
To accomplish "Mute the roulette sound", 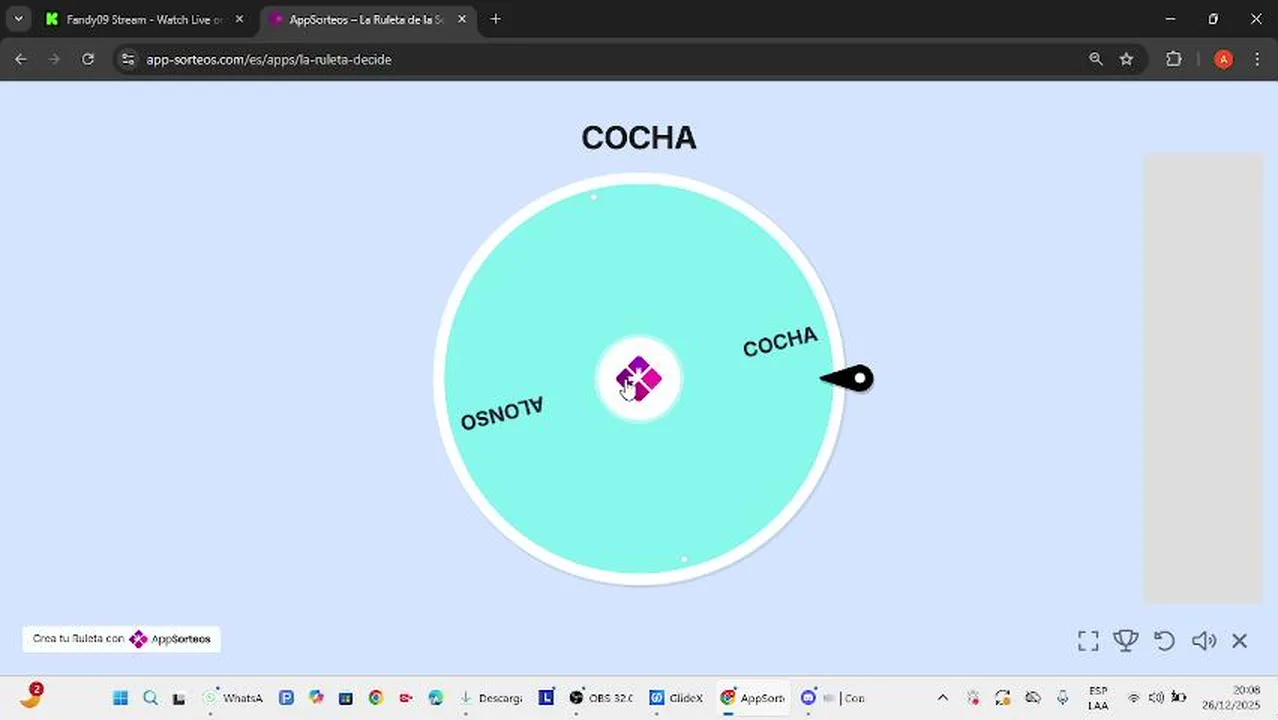I will click(x=1203, y=641).
